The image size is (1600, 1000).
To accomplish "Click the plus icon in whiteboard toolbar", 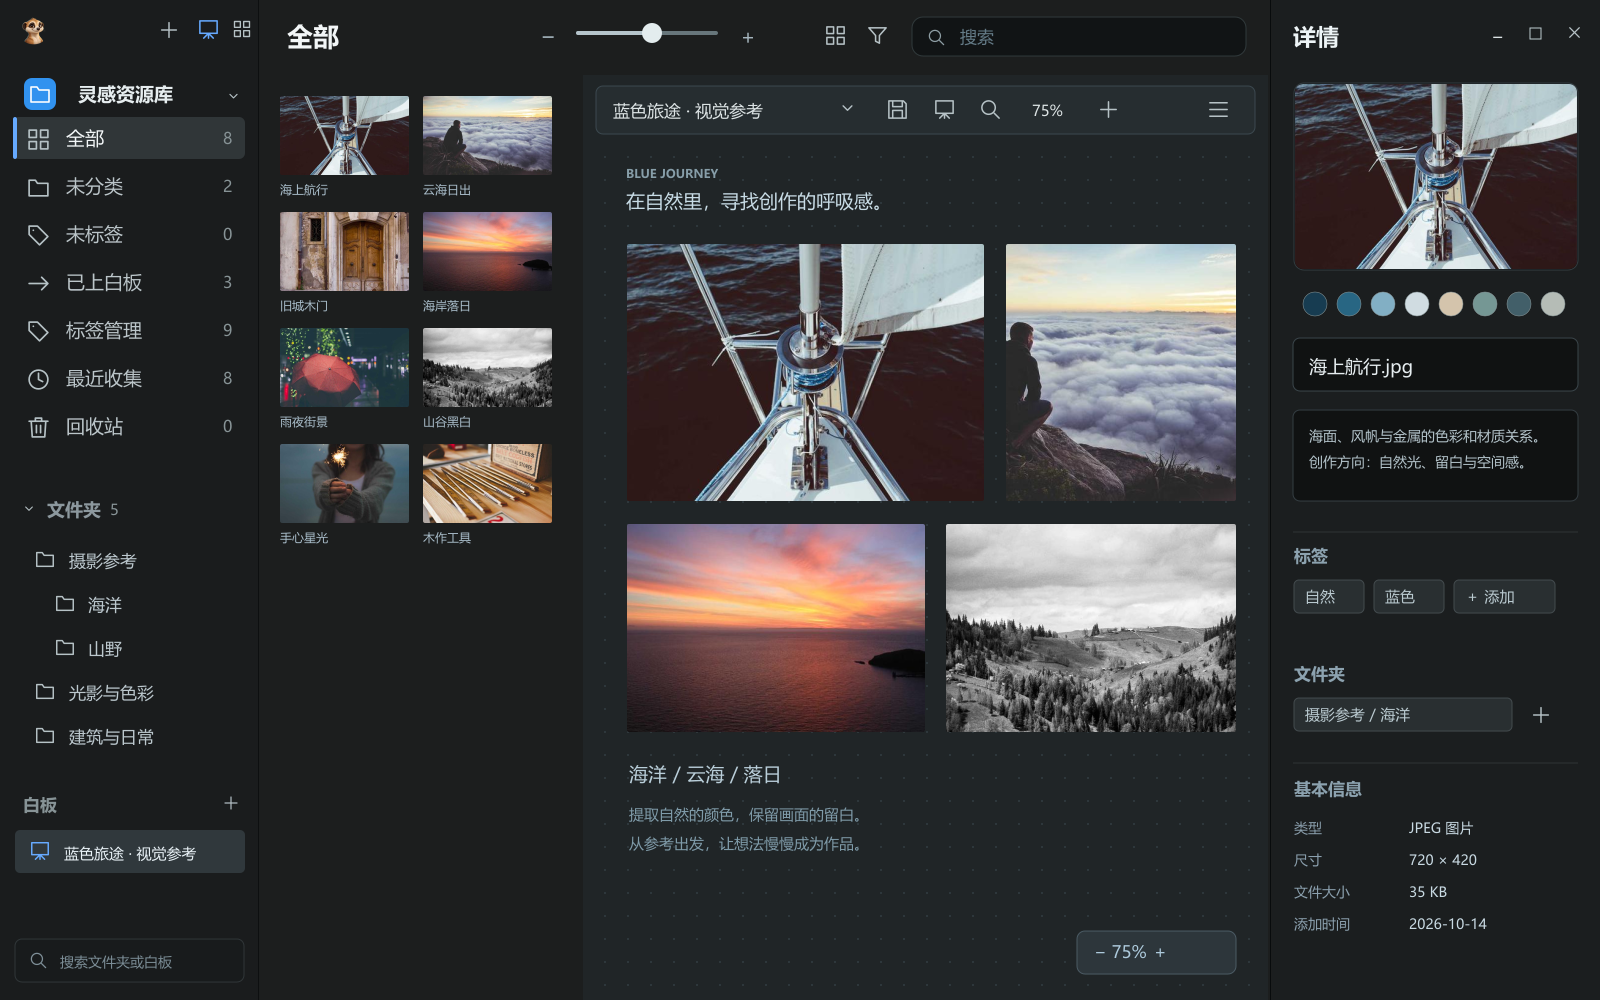I will tap(1108, 110).
